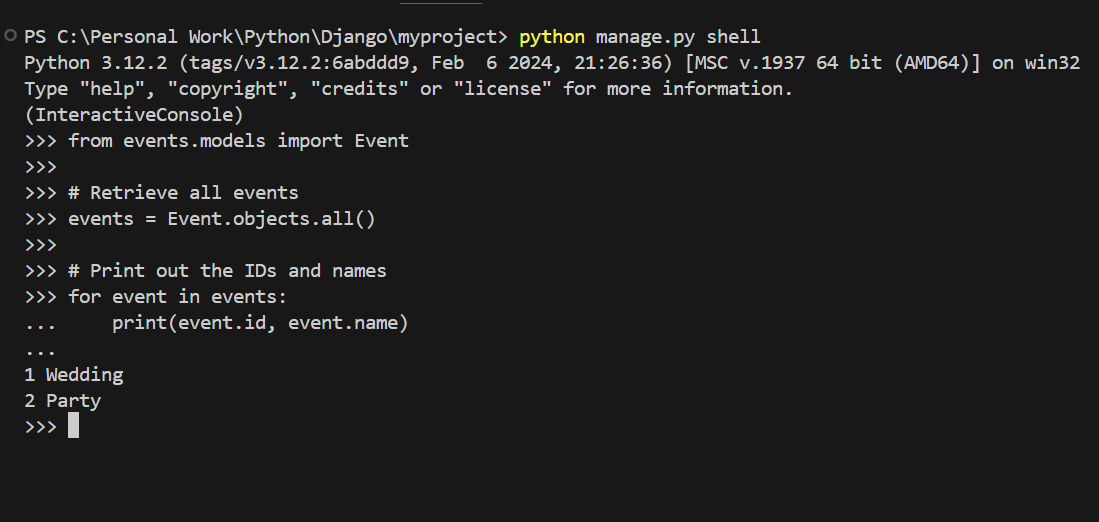Click the last '>>>' prompt beside the cursor
Image resolution: width=1099 pixels, height=522 pixels.
[x=41, y=427]
